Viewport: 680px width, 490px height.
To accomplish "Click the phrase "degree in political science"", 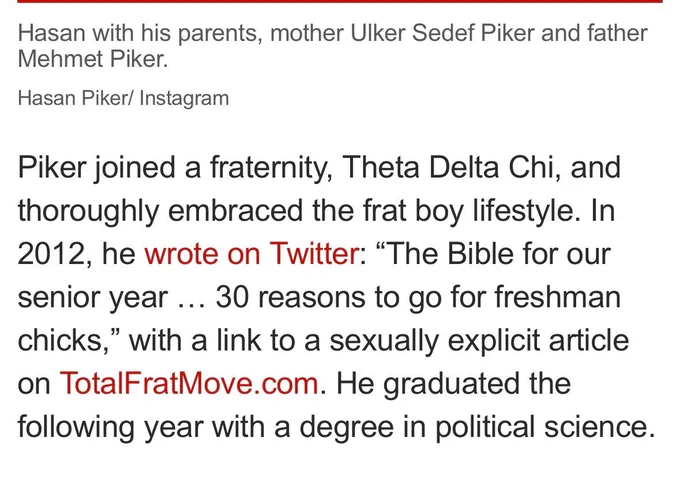I will pos(477,428).
